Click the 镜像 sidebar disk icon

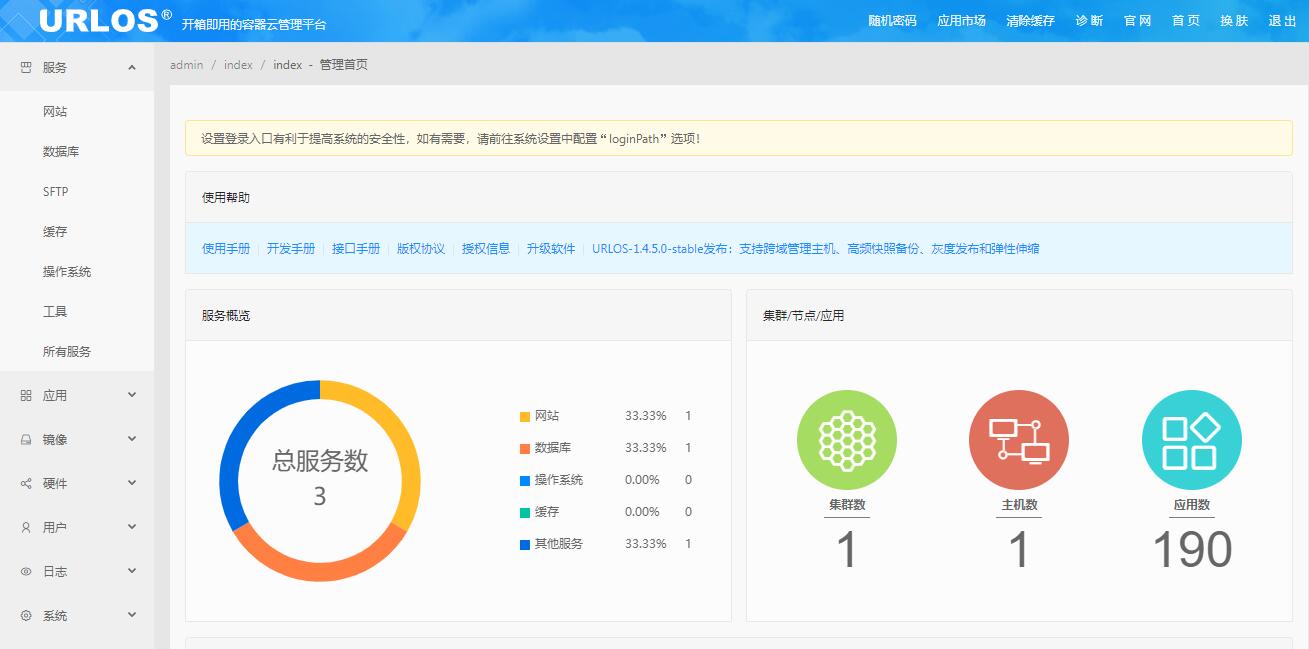[26, 440]
